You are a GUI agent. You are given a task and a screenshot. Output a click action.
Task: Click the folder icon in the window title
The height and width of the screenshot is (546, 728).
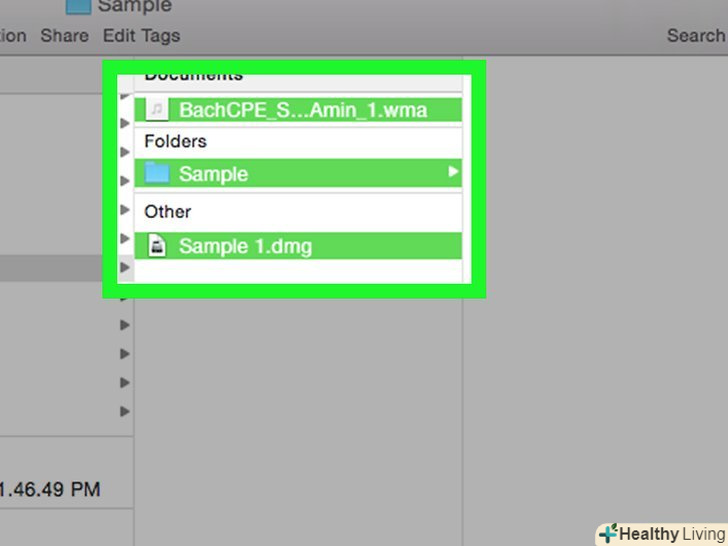(78, 6)
